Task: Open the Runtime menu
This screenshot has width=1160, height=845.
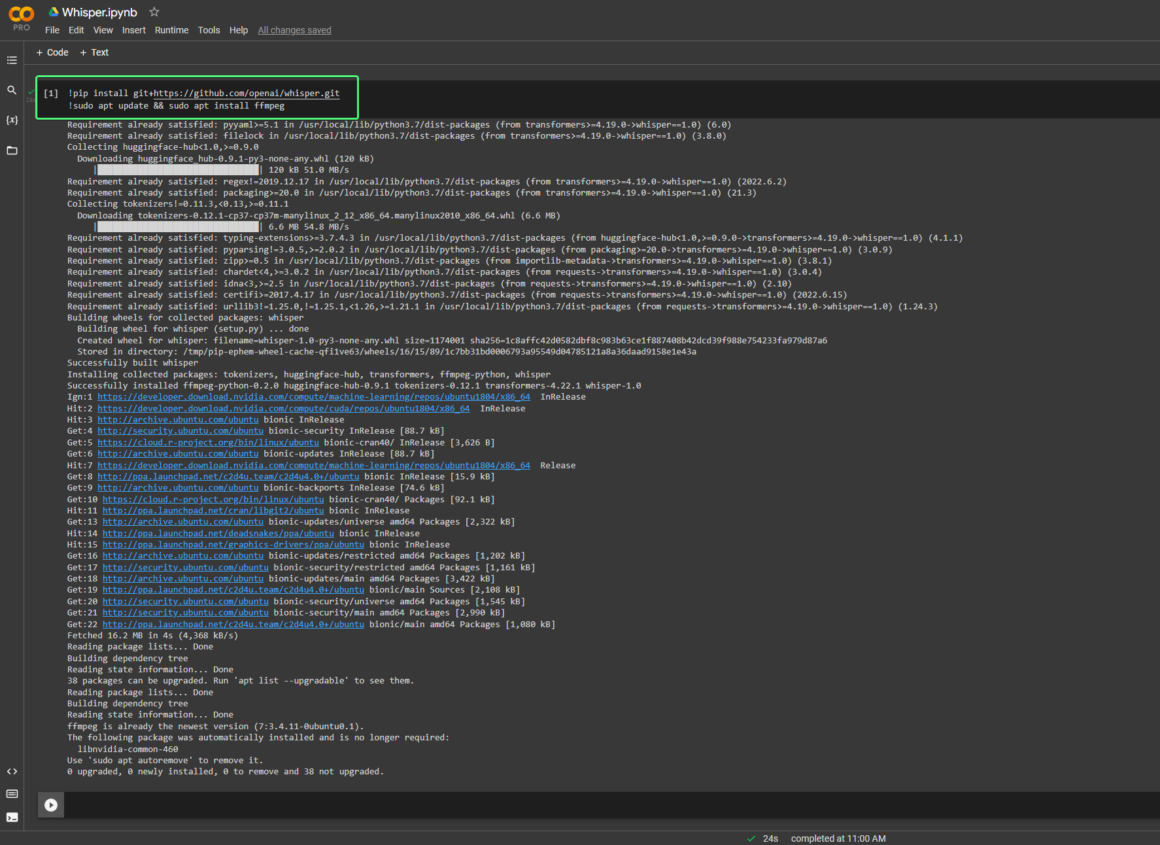Action: 171,30
